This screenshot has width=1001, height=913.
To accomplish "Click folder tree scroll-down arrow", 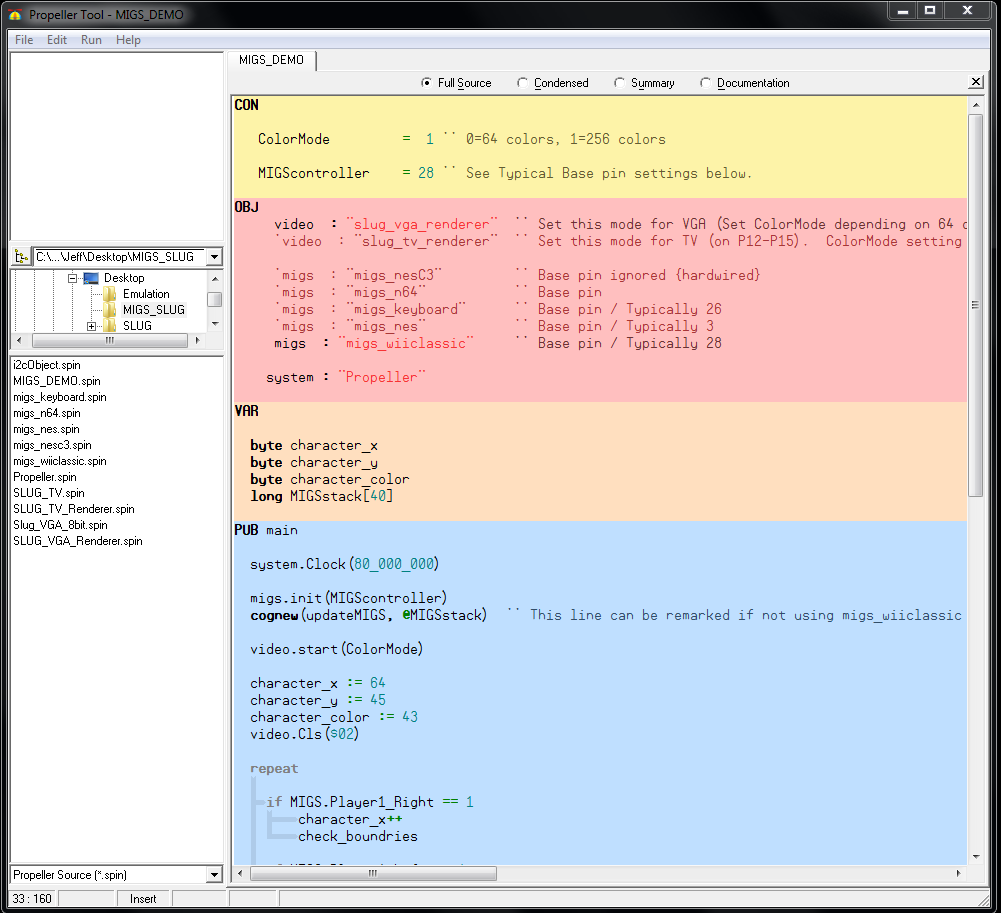I will point(215,325).
